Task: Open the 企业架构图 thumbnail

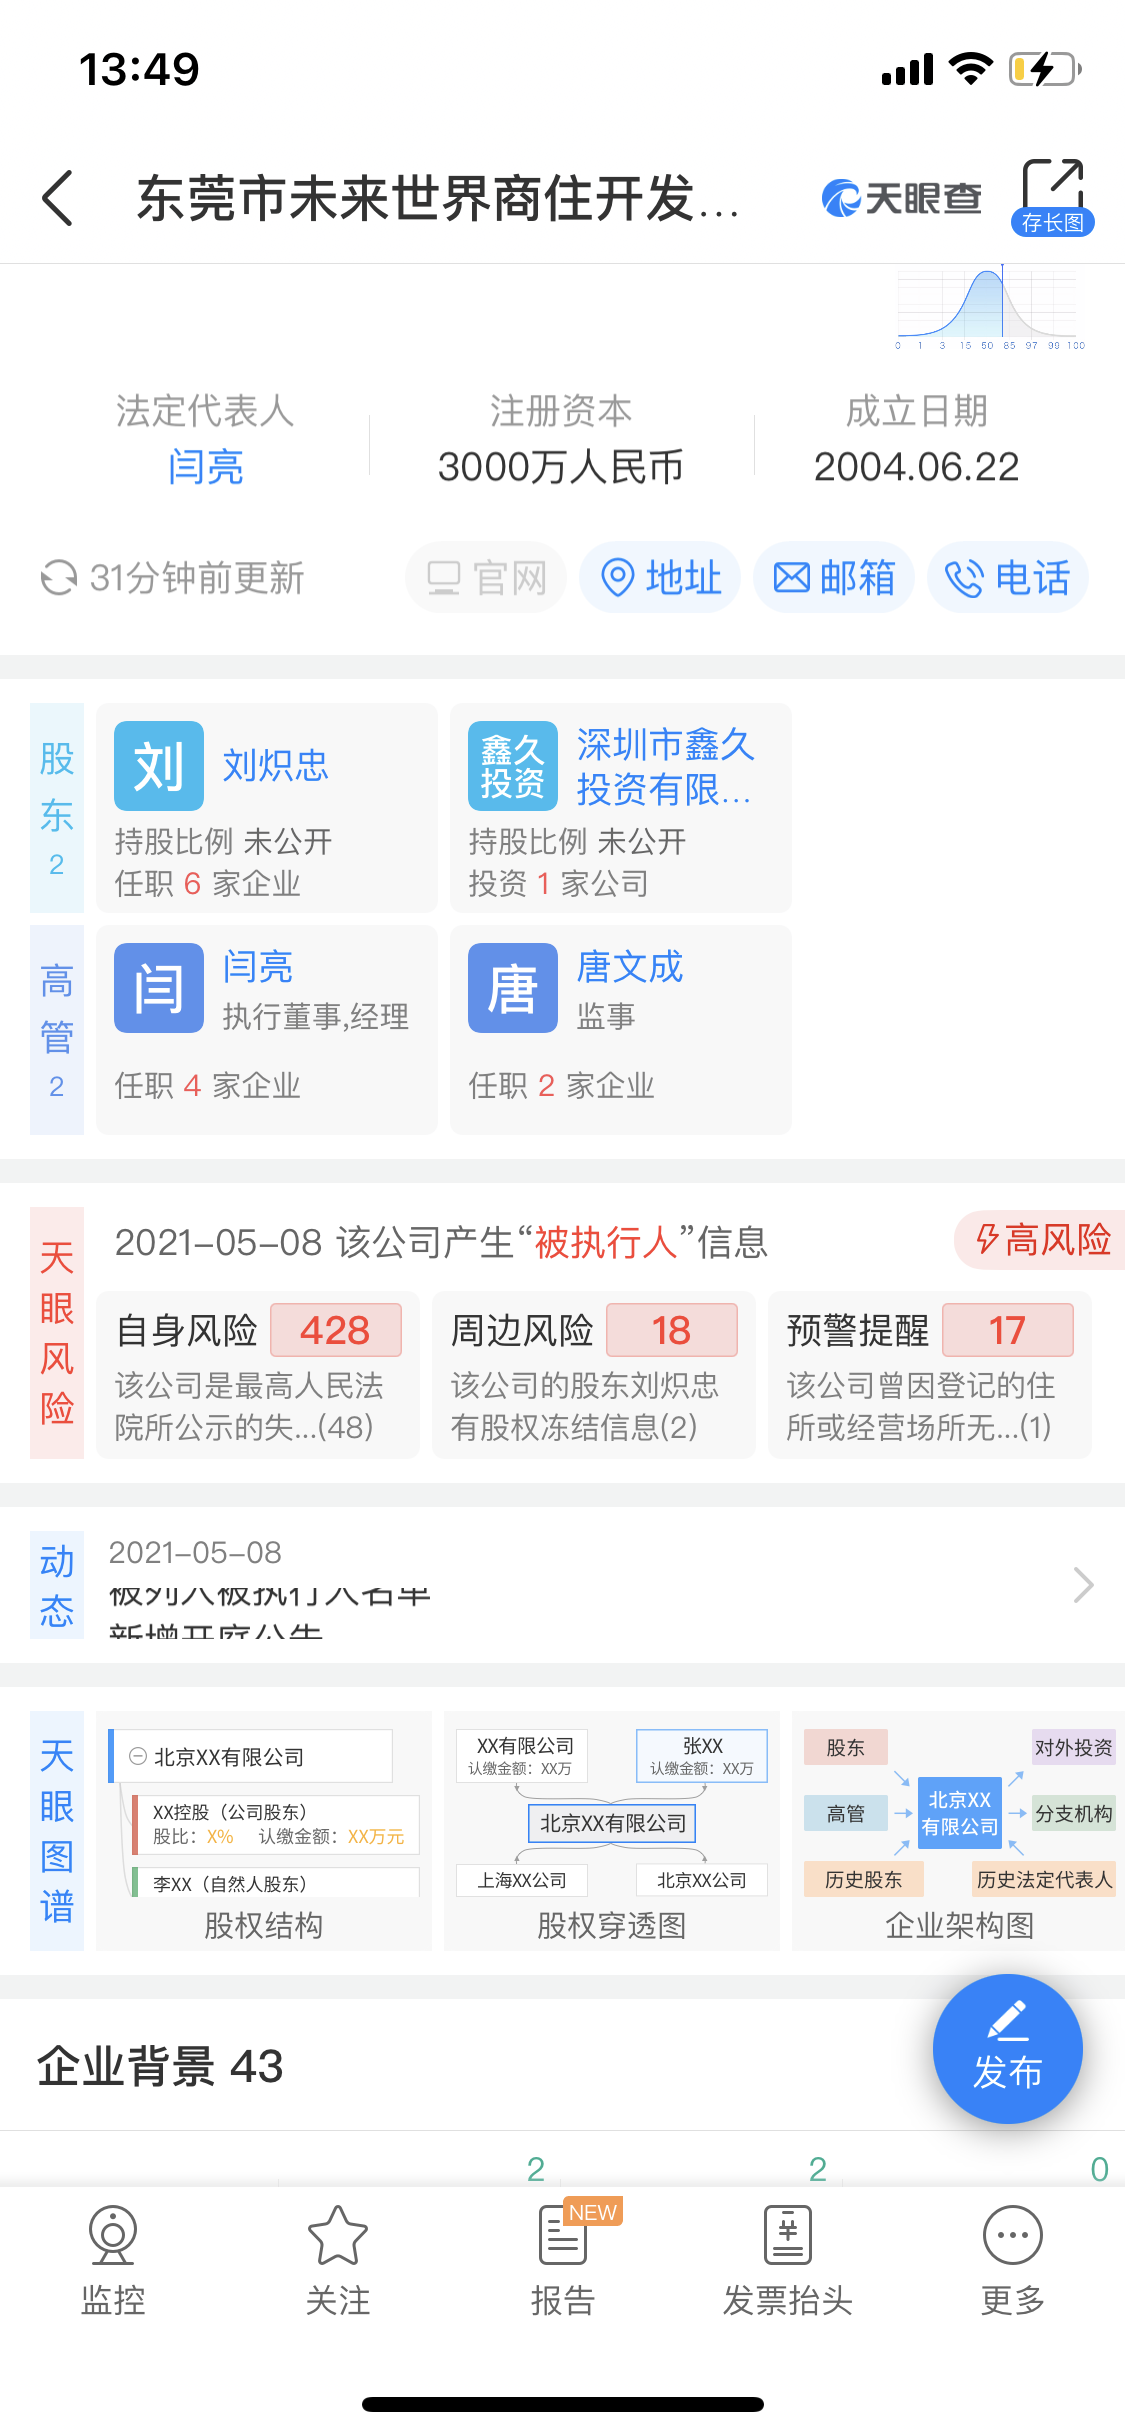Action: tap(958, 1830)
